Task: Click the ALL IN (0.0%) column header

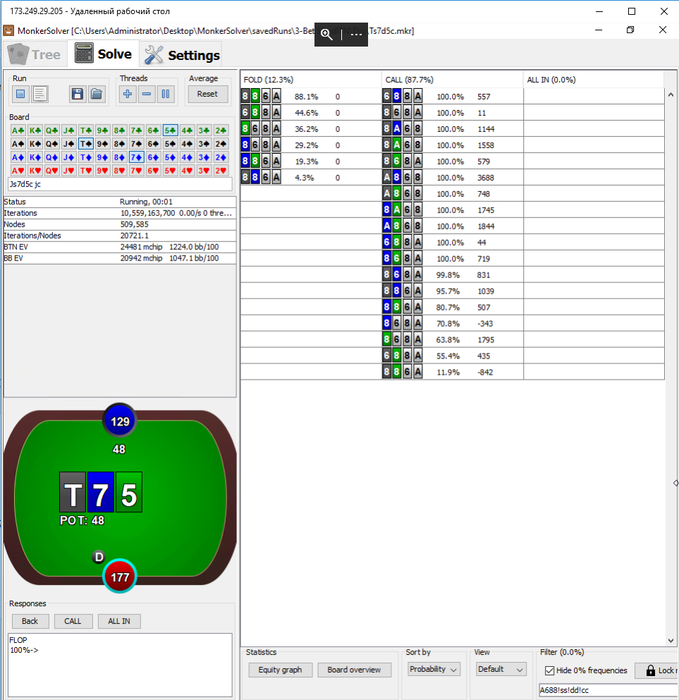Action: tap(594, 80)
